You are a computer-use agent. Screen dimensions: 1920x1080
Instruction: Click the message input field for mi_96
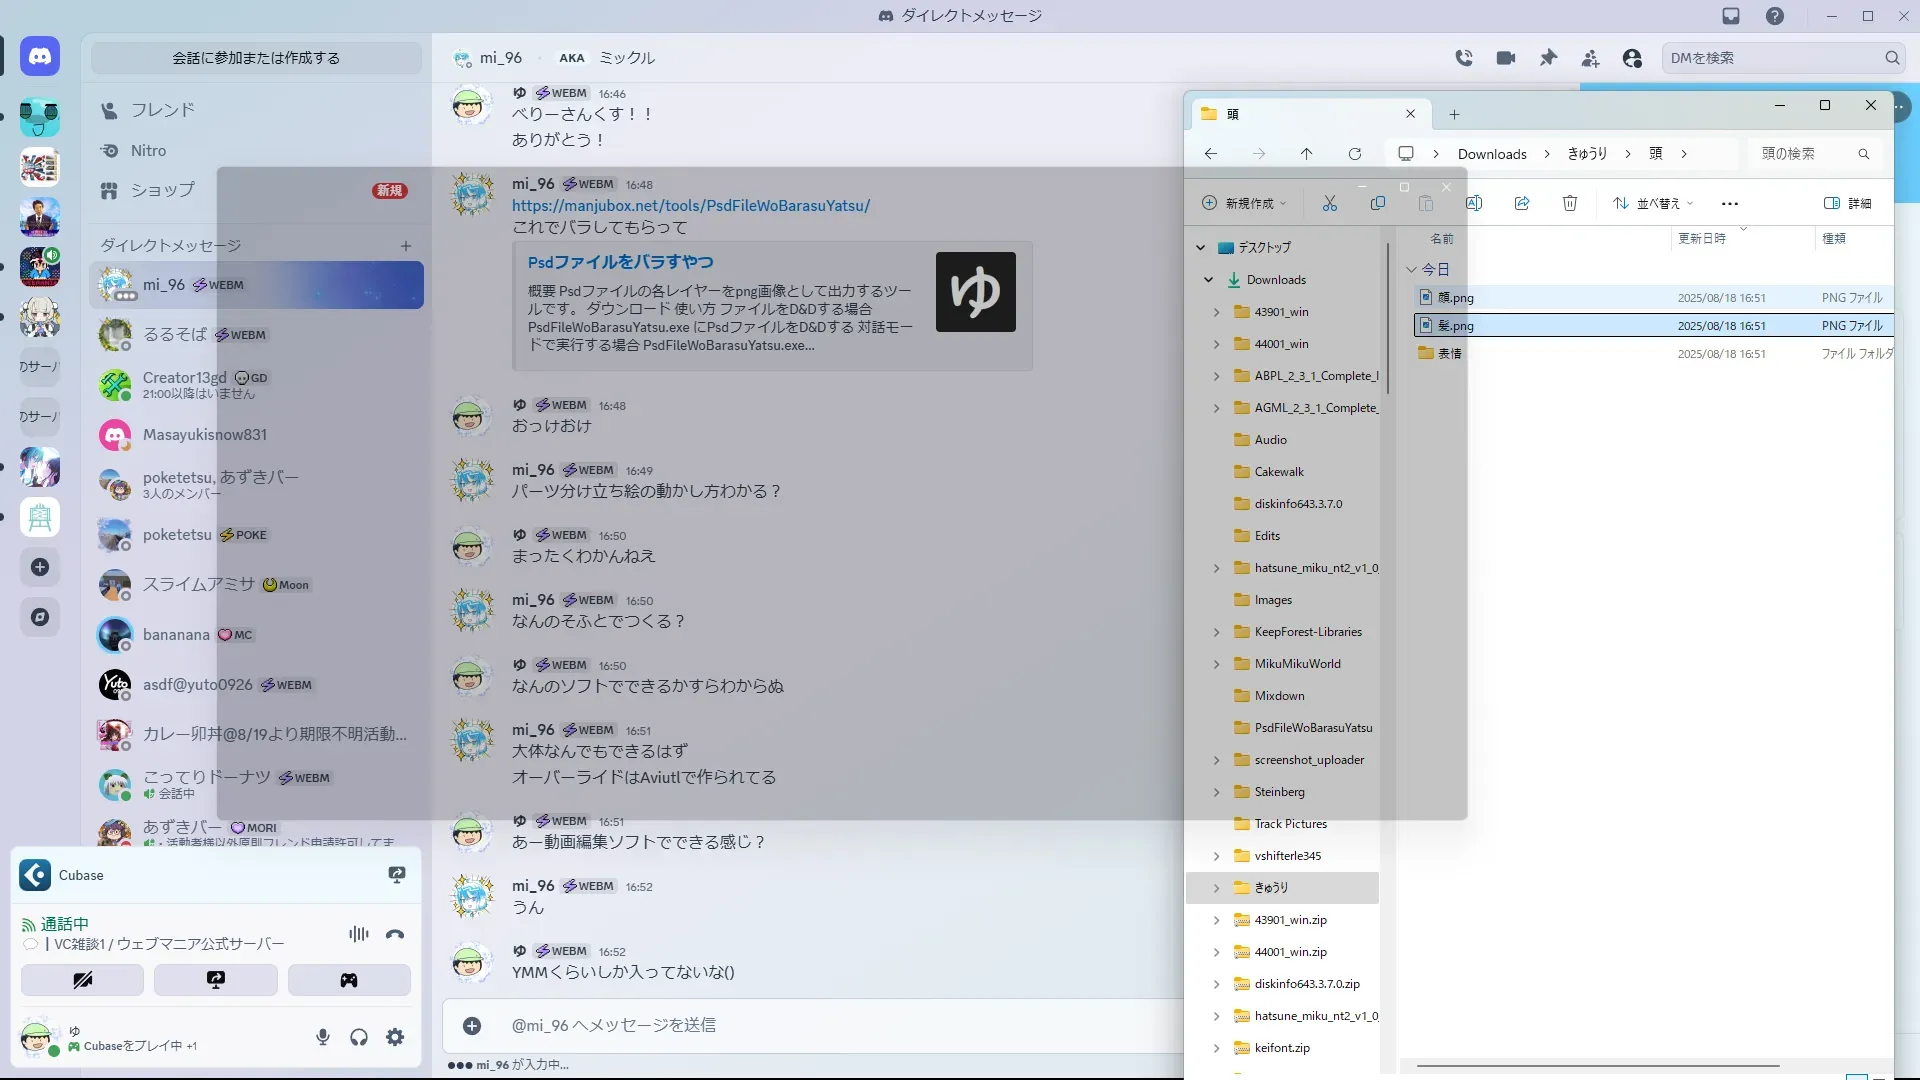point(800,1025)
